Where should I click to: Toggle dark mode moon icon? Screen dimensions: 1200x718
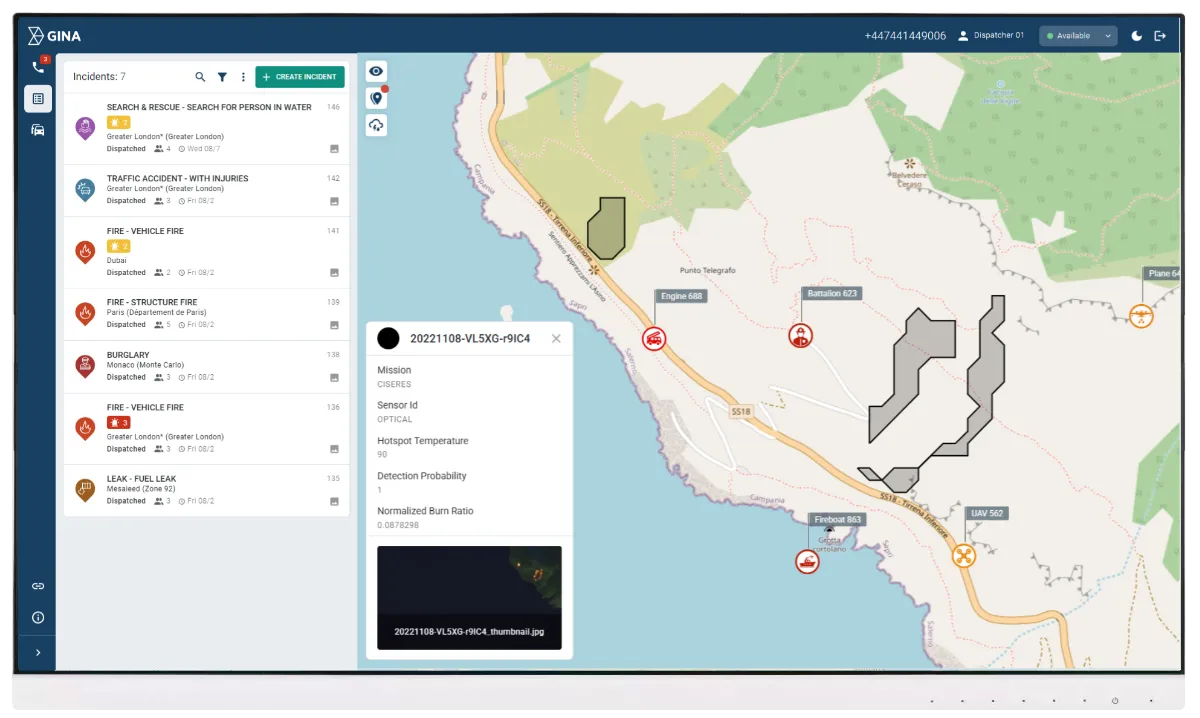pyautogui.click(x=1136, y=36)
